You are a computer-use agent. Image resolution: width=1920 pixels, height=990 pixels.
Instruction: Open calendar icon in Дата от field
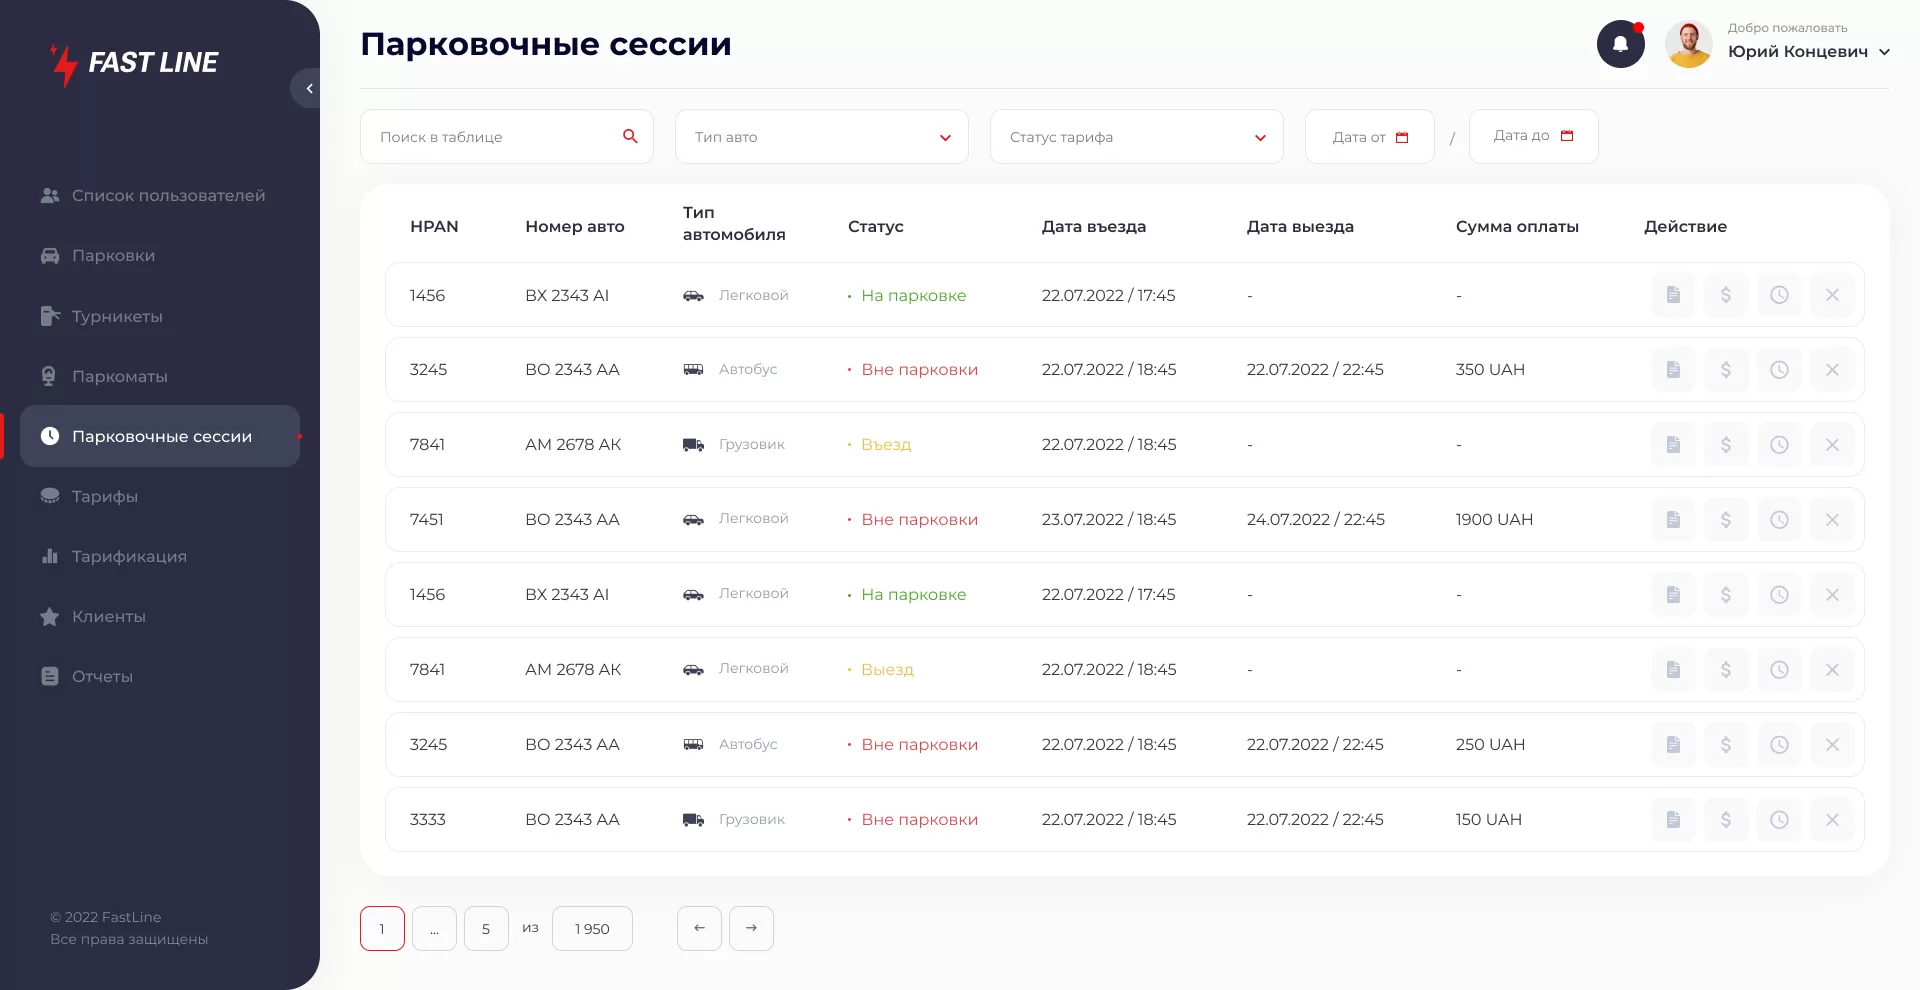tap(1402, 137)
